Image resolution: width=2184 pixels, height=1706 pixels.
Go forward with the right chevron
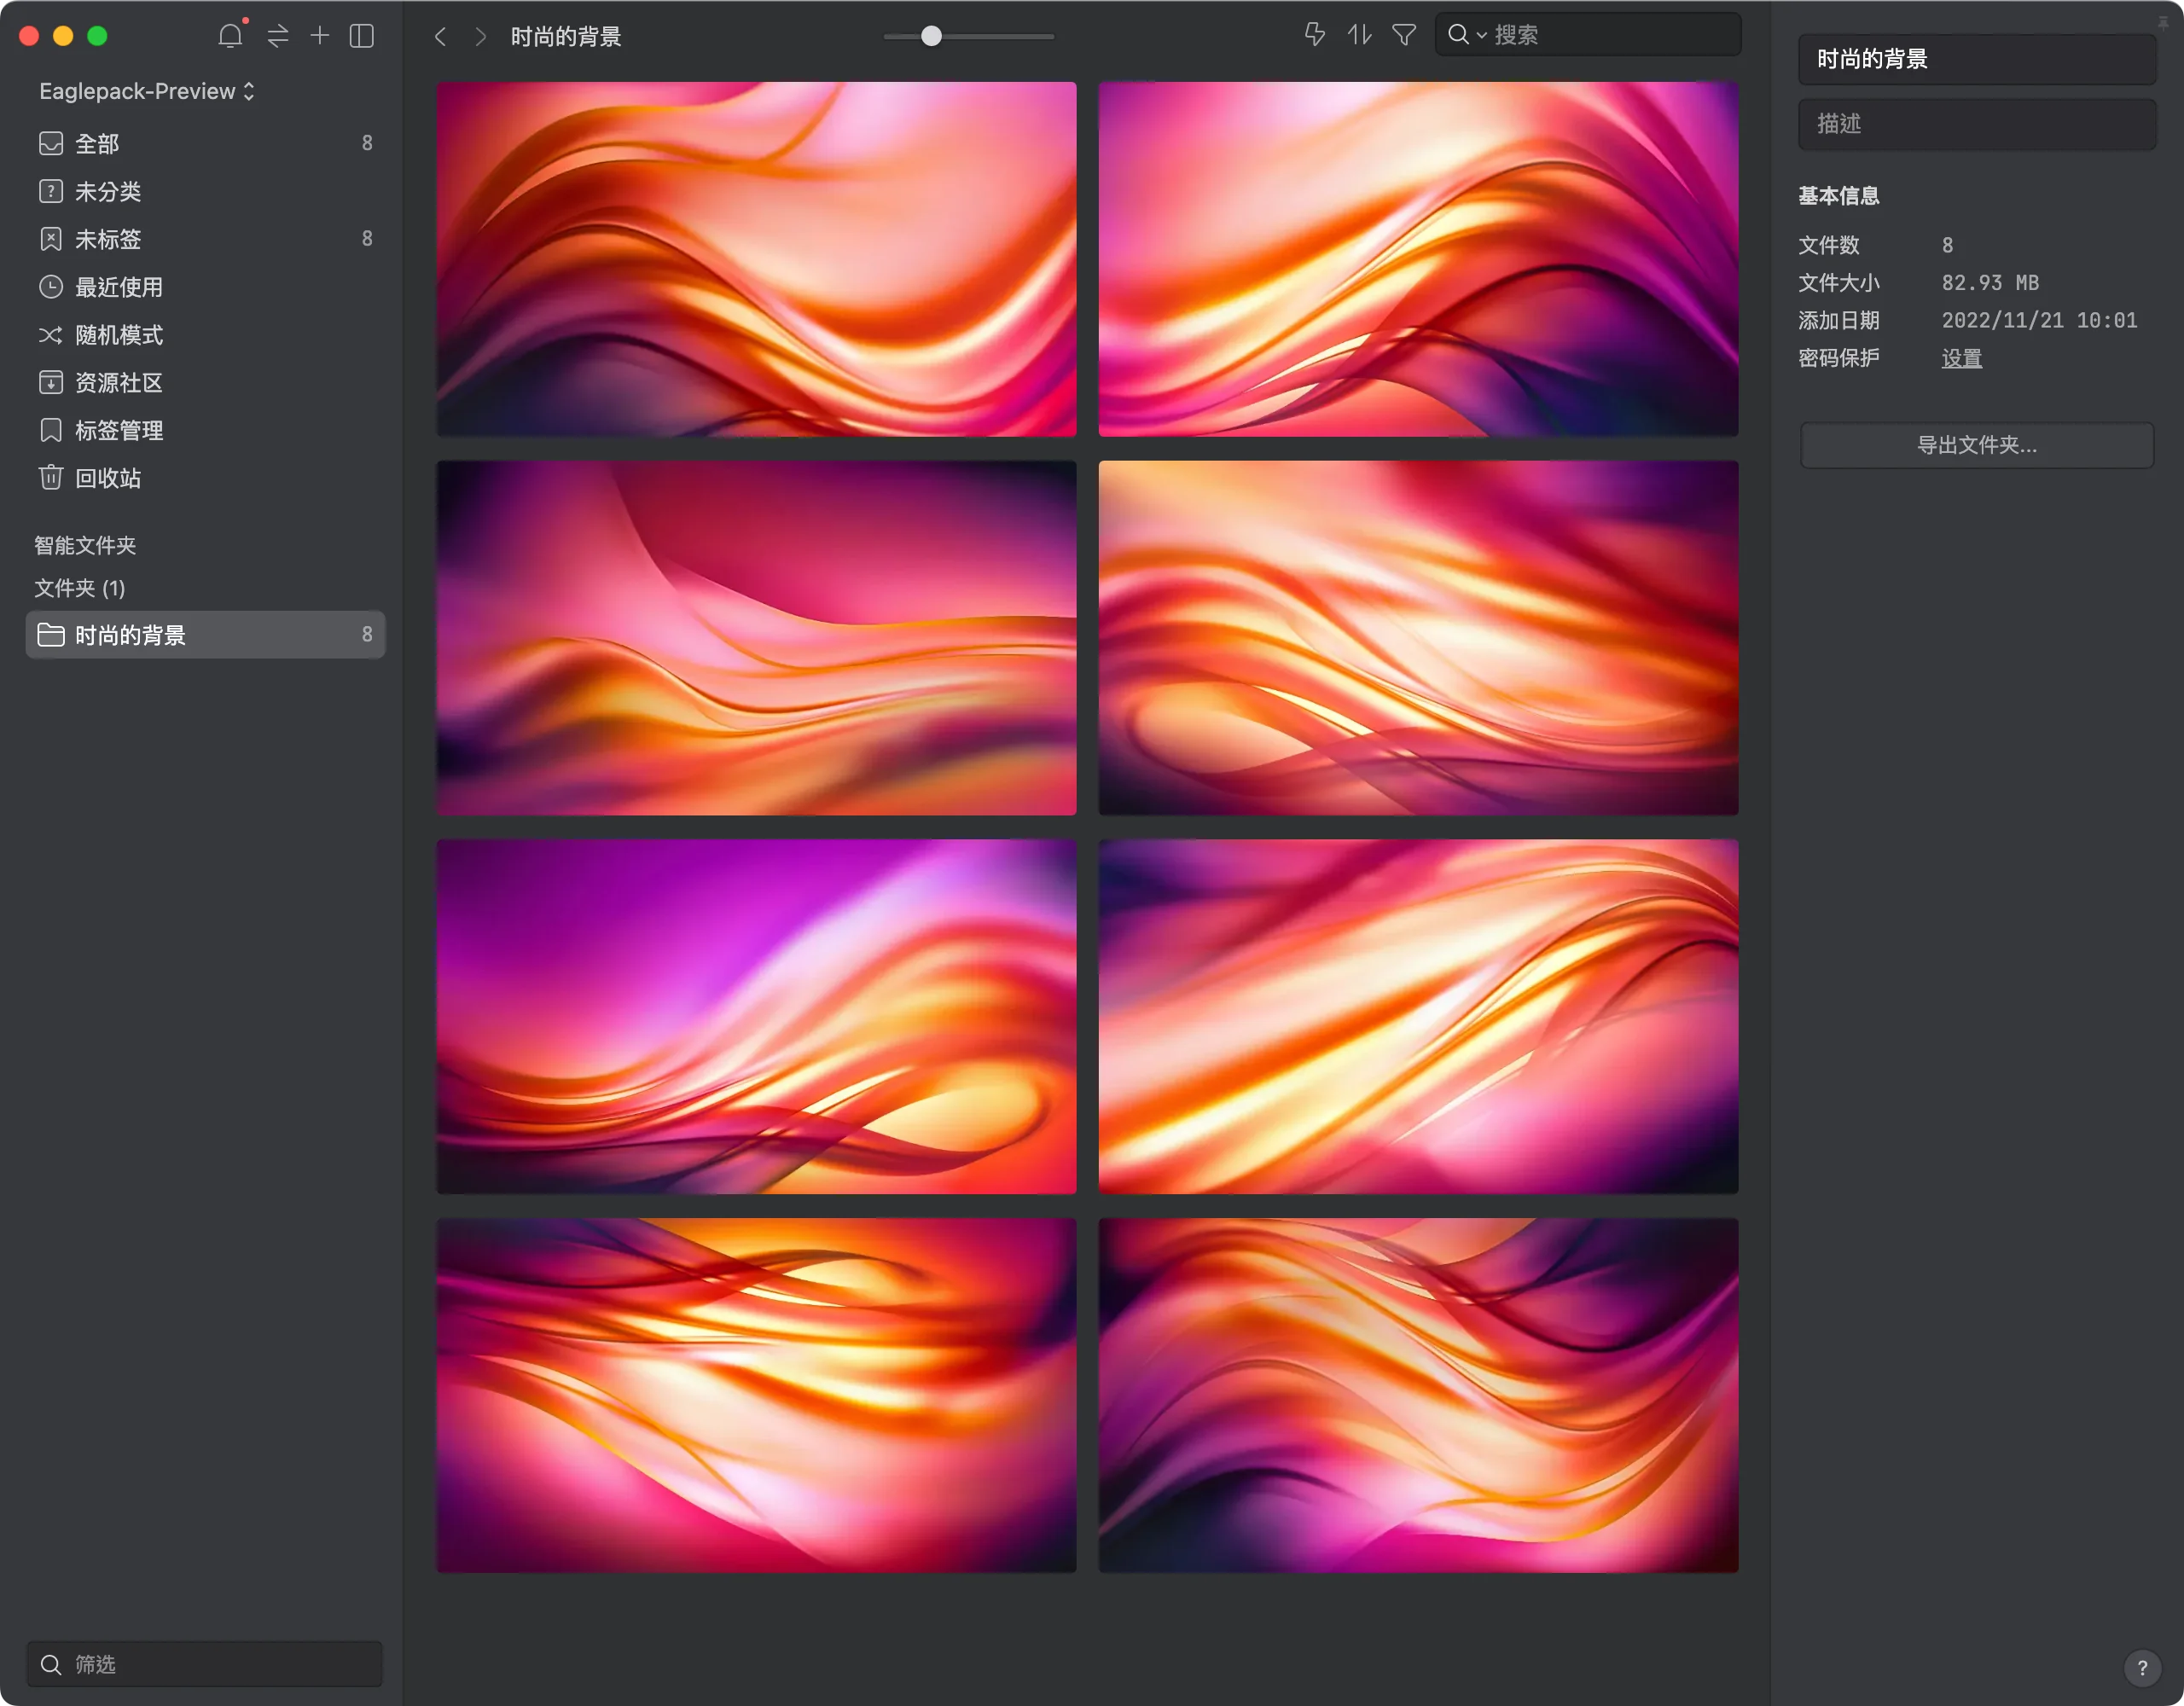point(480,37)
